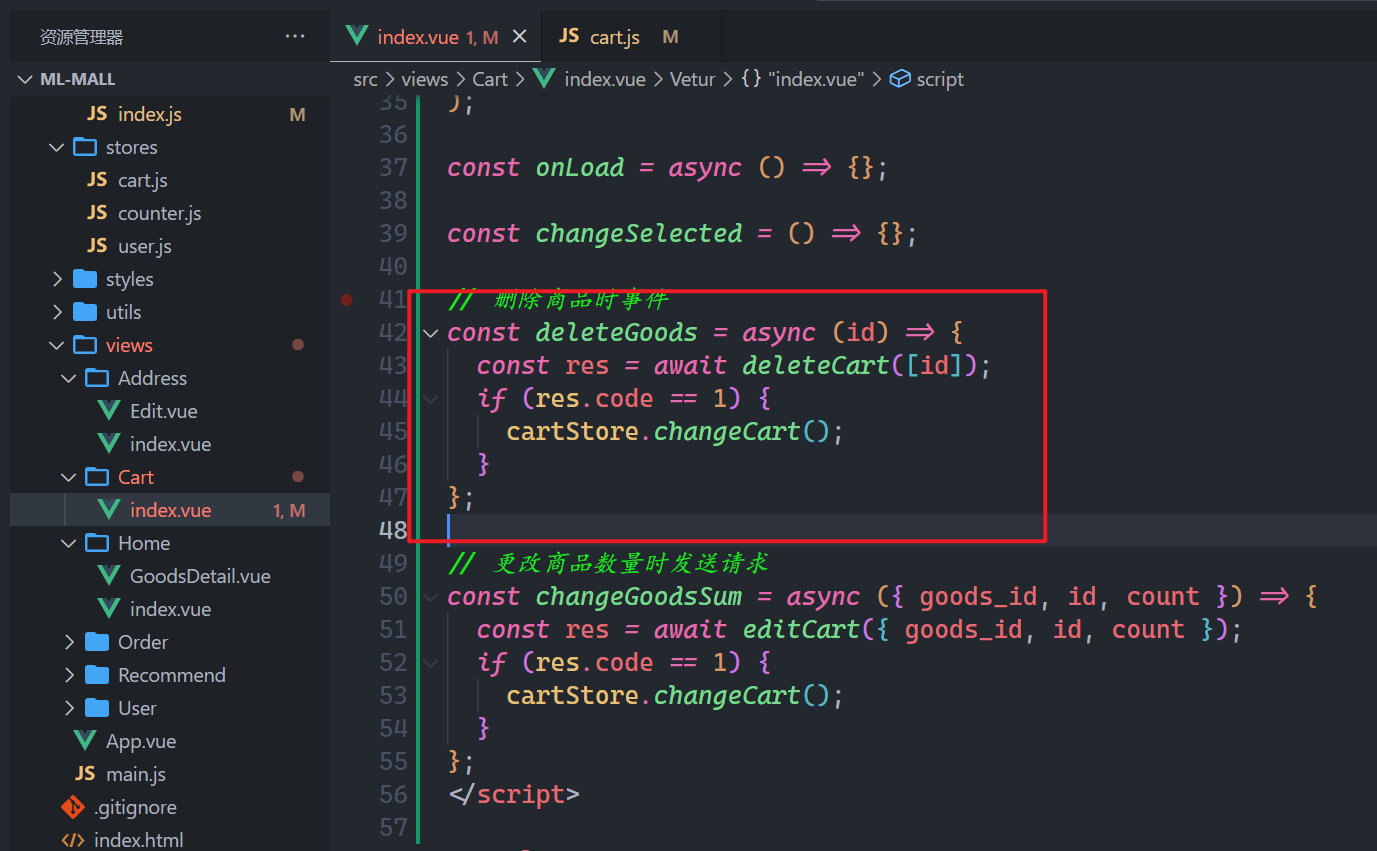Click the Vue icon beside App.vue
Image resolution: width=1377 pixels, height=851 pixels.
(85, 741)
